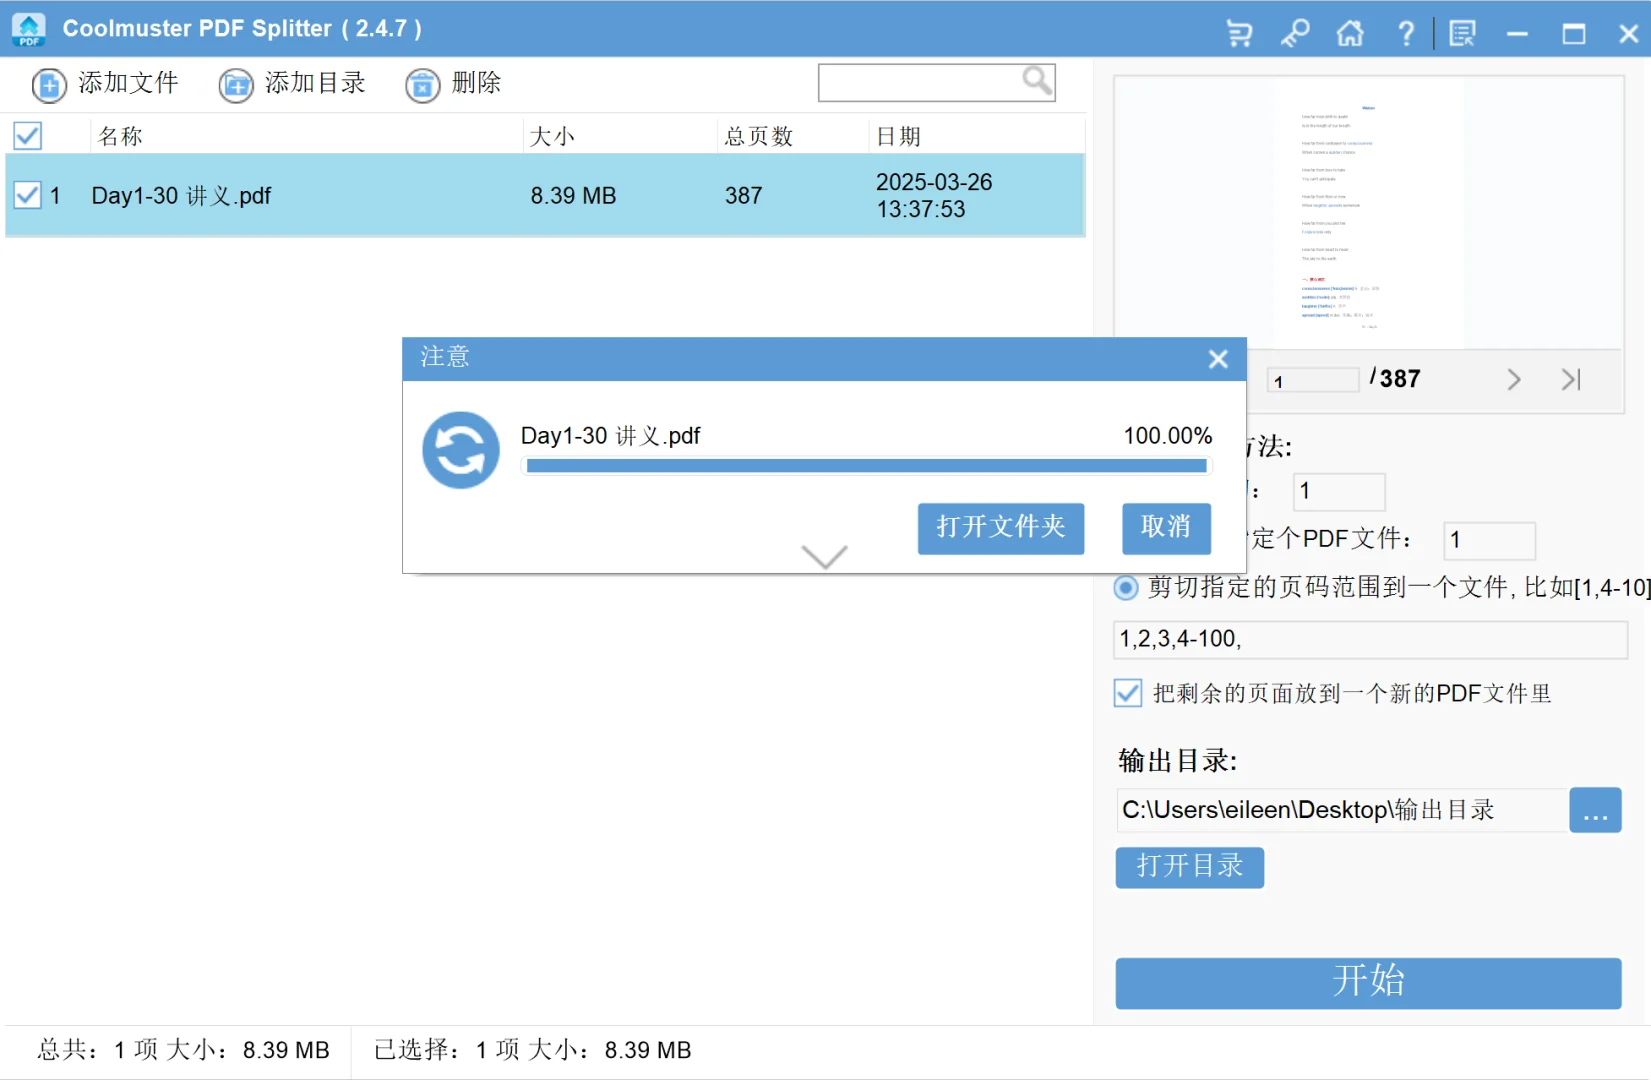Expand dialog details with down chevron
Image resolution: width=1651 pixels, height=1080 pixels.
click(825, 556)
